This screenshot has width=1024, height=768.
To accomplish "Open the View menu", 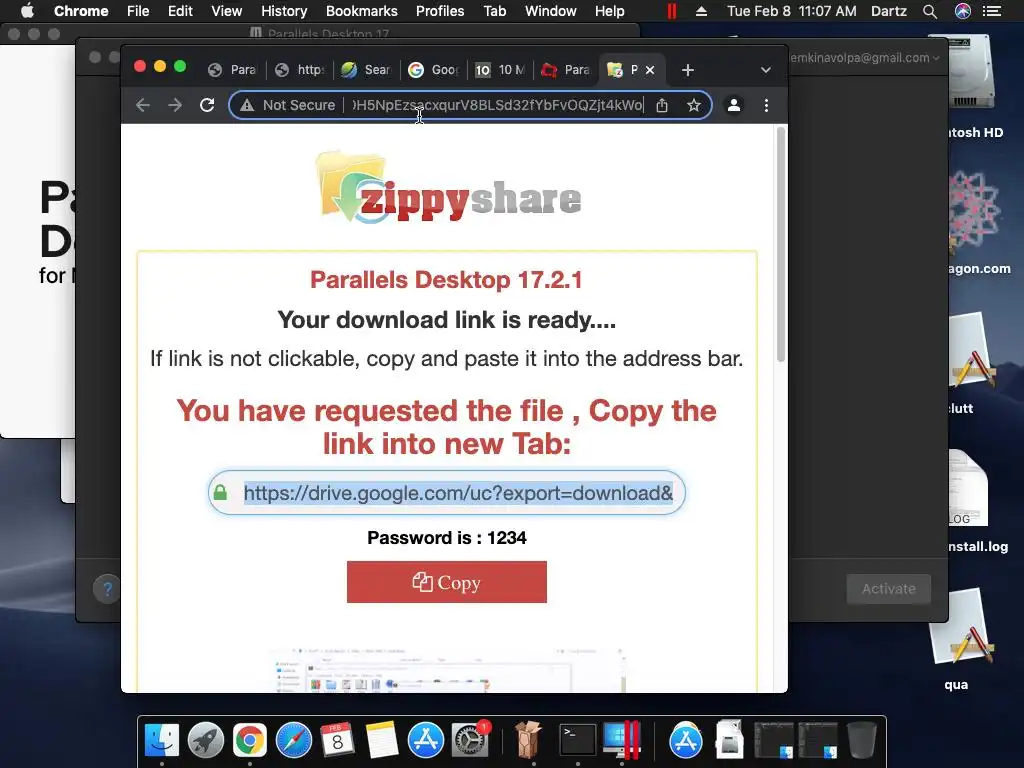I will point(227,11).
